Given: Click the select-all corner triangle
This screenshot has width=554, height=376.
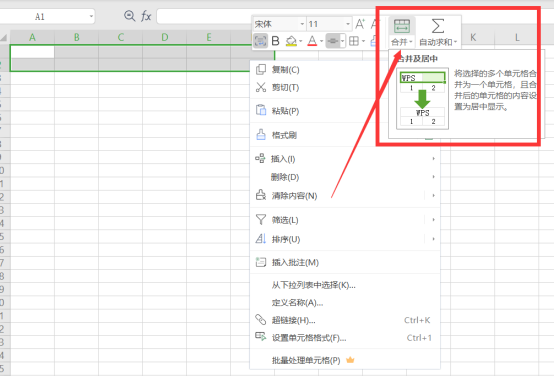Looking at the screenshot, I should [x=4, y=37].
